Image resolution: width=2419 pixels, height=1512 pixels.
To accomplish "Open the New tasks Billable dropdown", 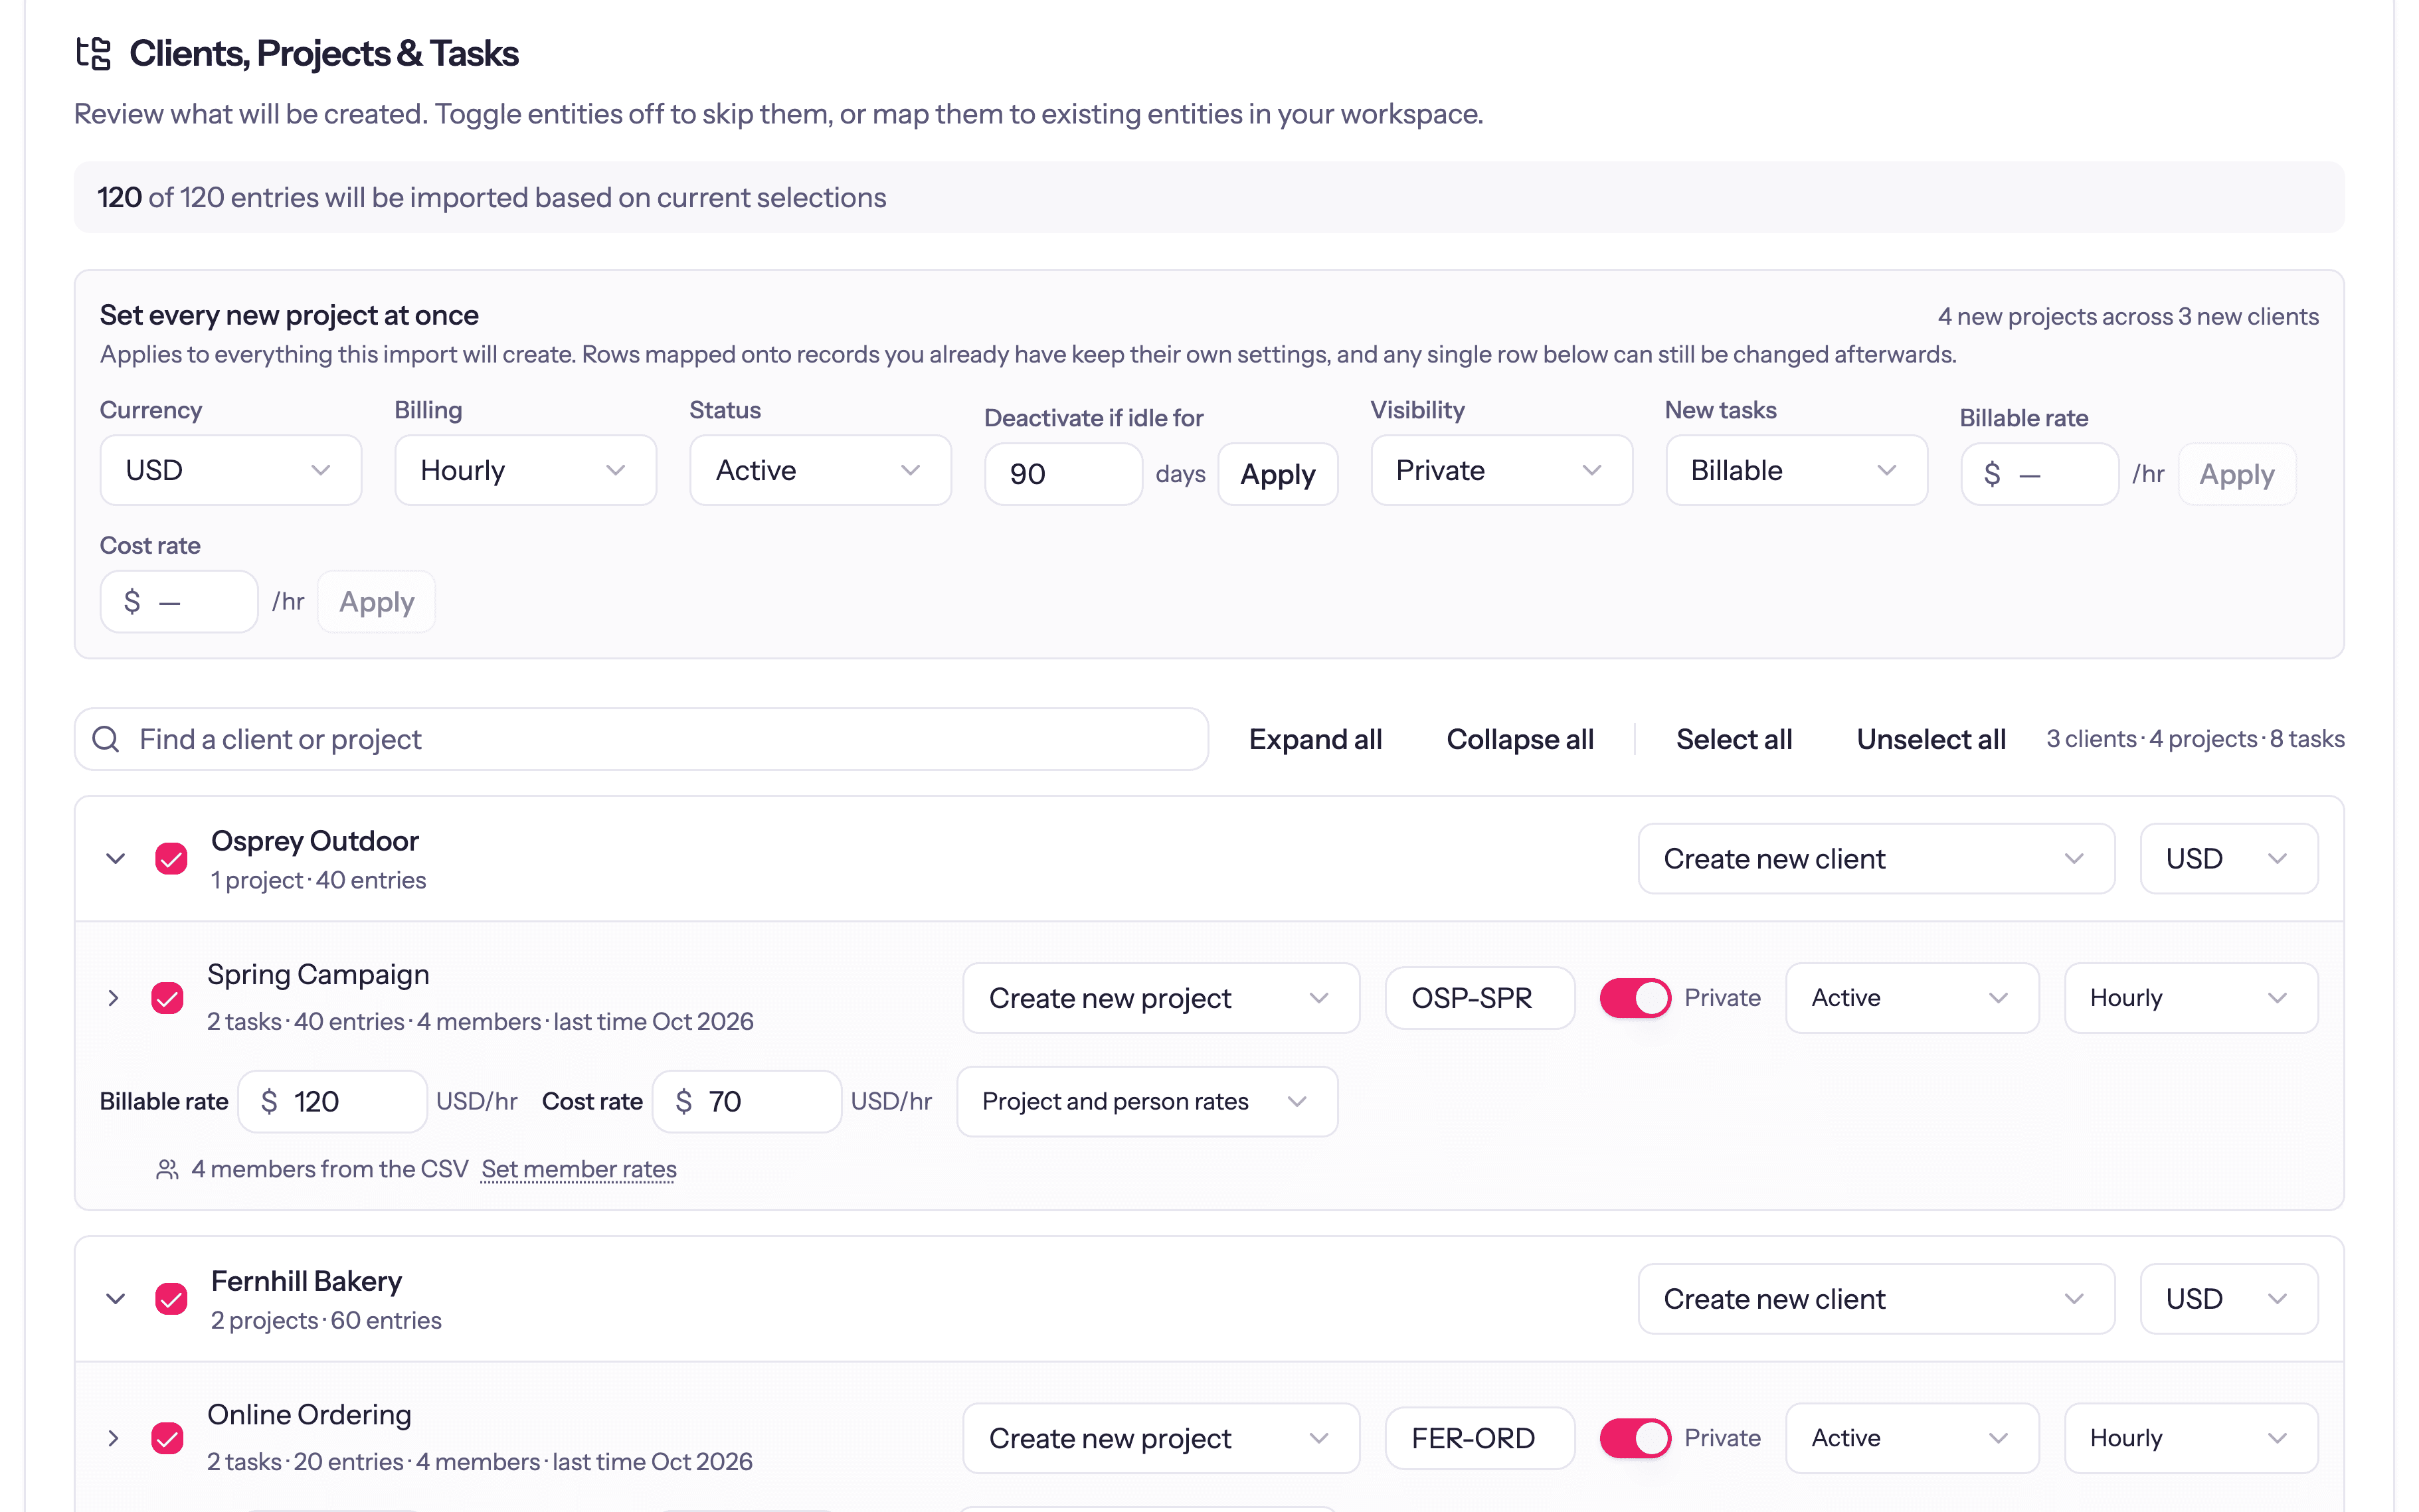I will (x=1796, y=470).
